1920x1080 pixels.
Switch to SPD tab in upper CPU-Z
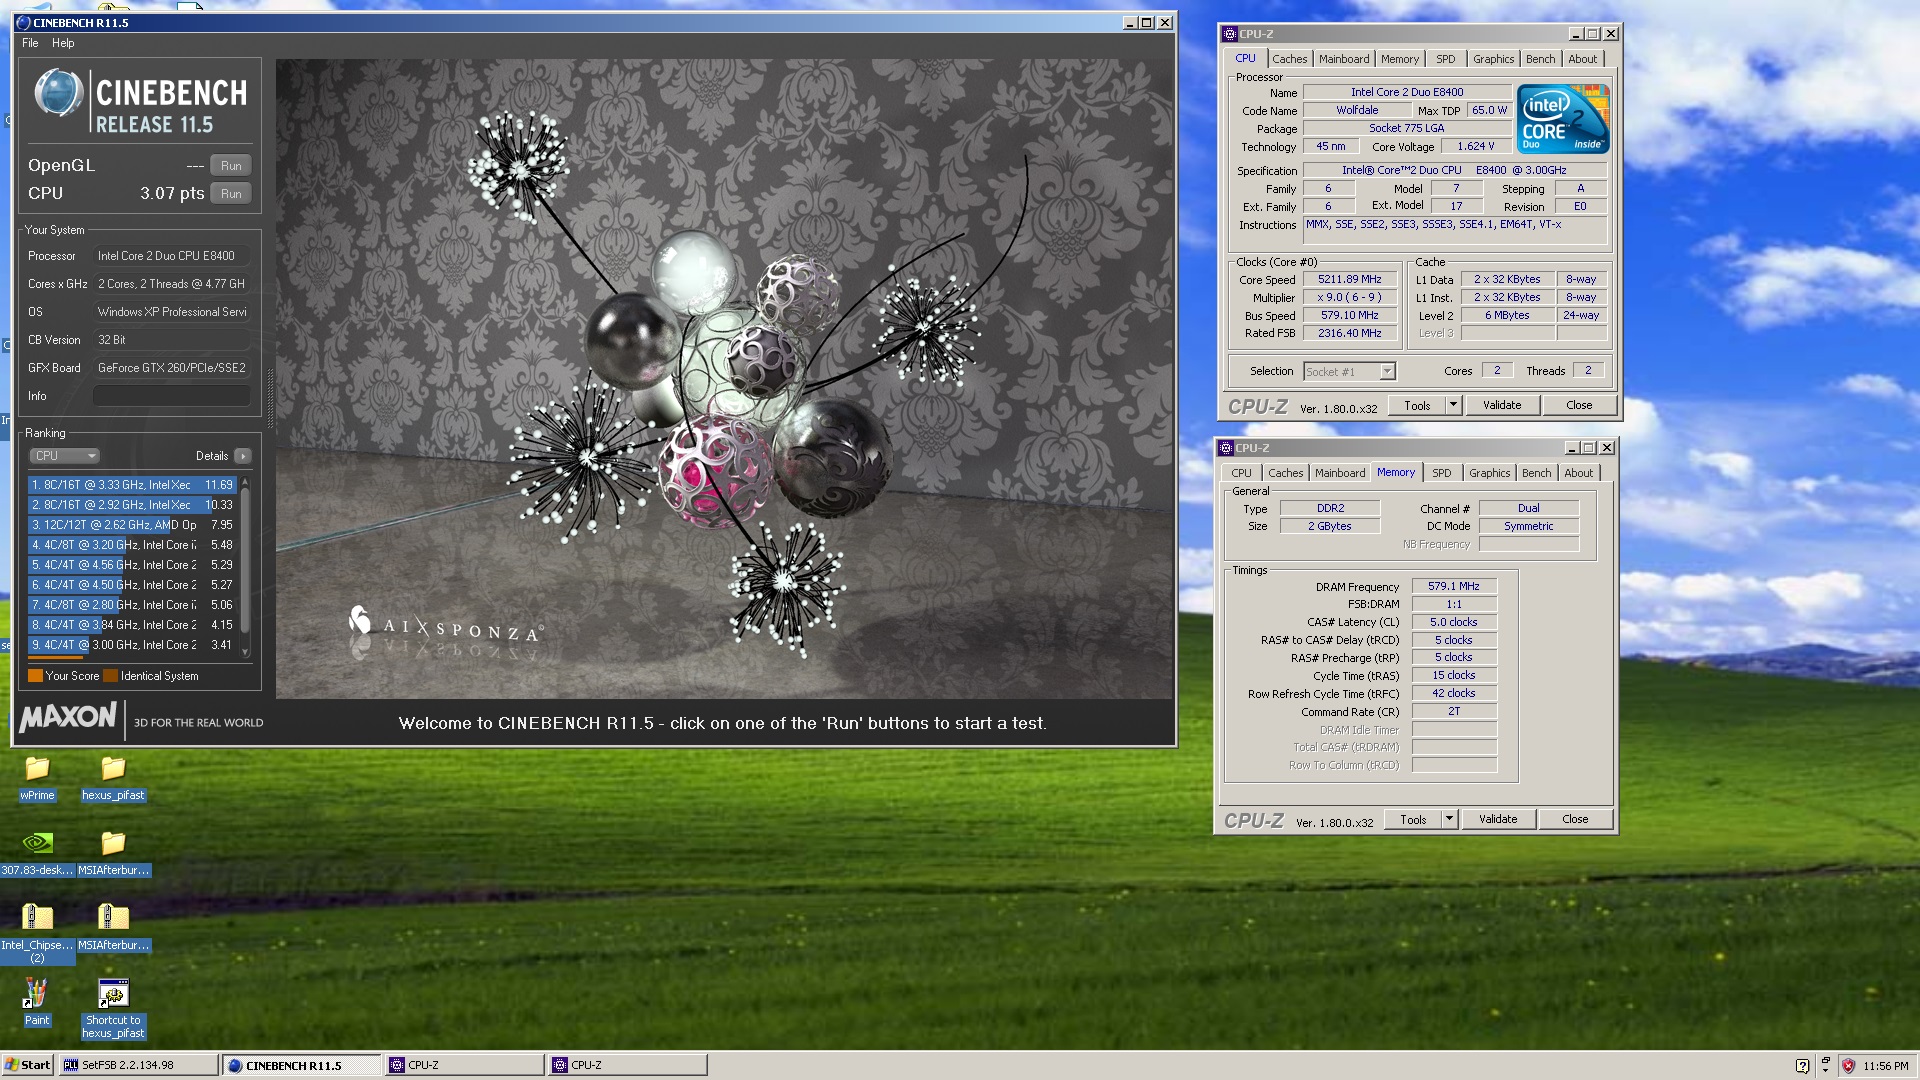[x=1445, y=59]
